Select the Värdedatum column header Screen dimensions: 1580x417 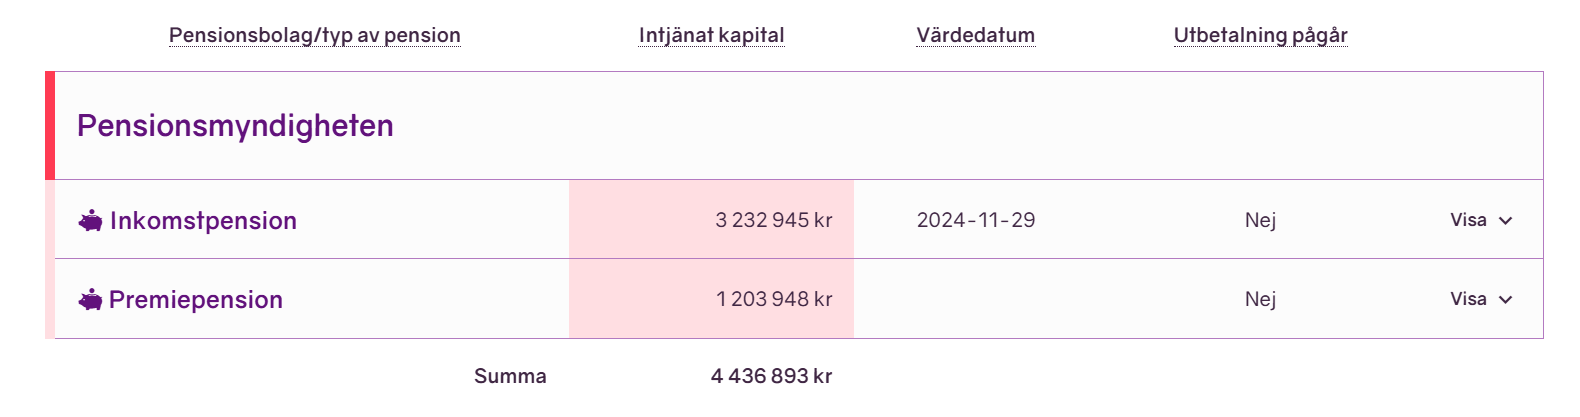(975, 36)
